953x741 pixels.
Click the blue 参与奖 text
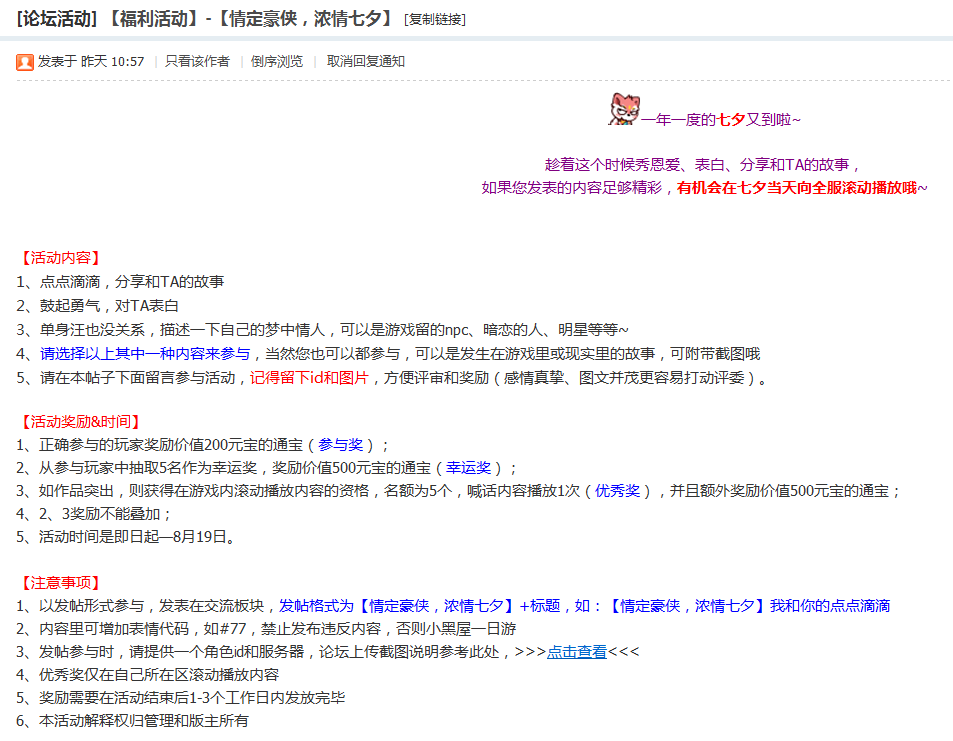(340, 445)
